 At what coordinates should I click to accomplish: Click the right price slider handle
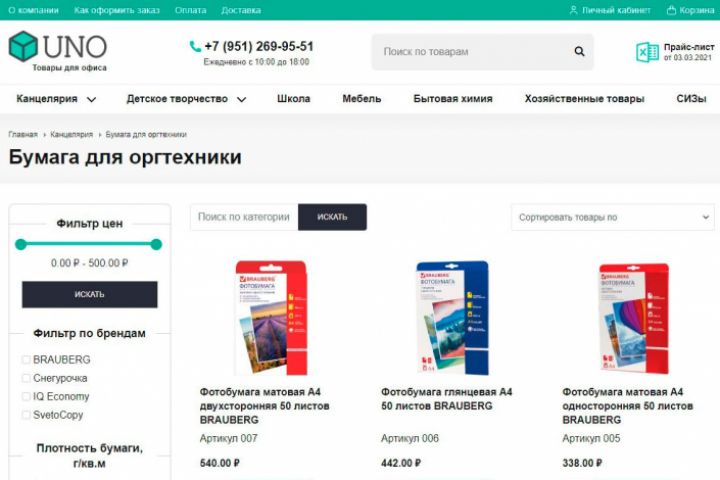point(156,244)
